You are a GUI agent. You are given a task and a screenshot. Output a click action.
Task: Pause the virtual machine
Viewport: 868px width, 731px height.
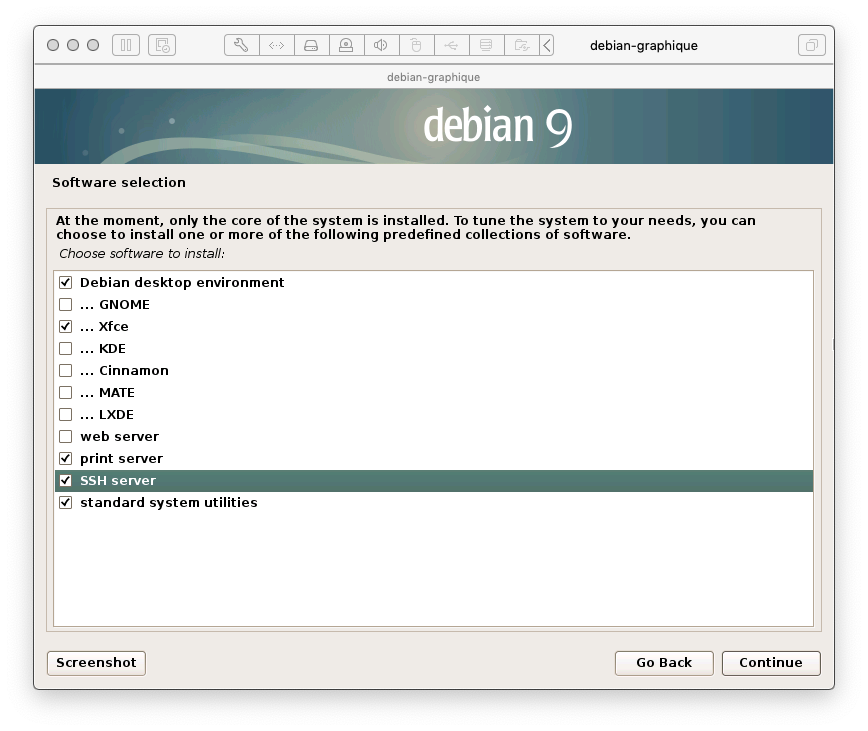click(126, 45)
